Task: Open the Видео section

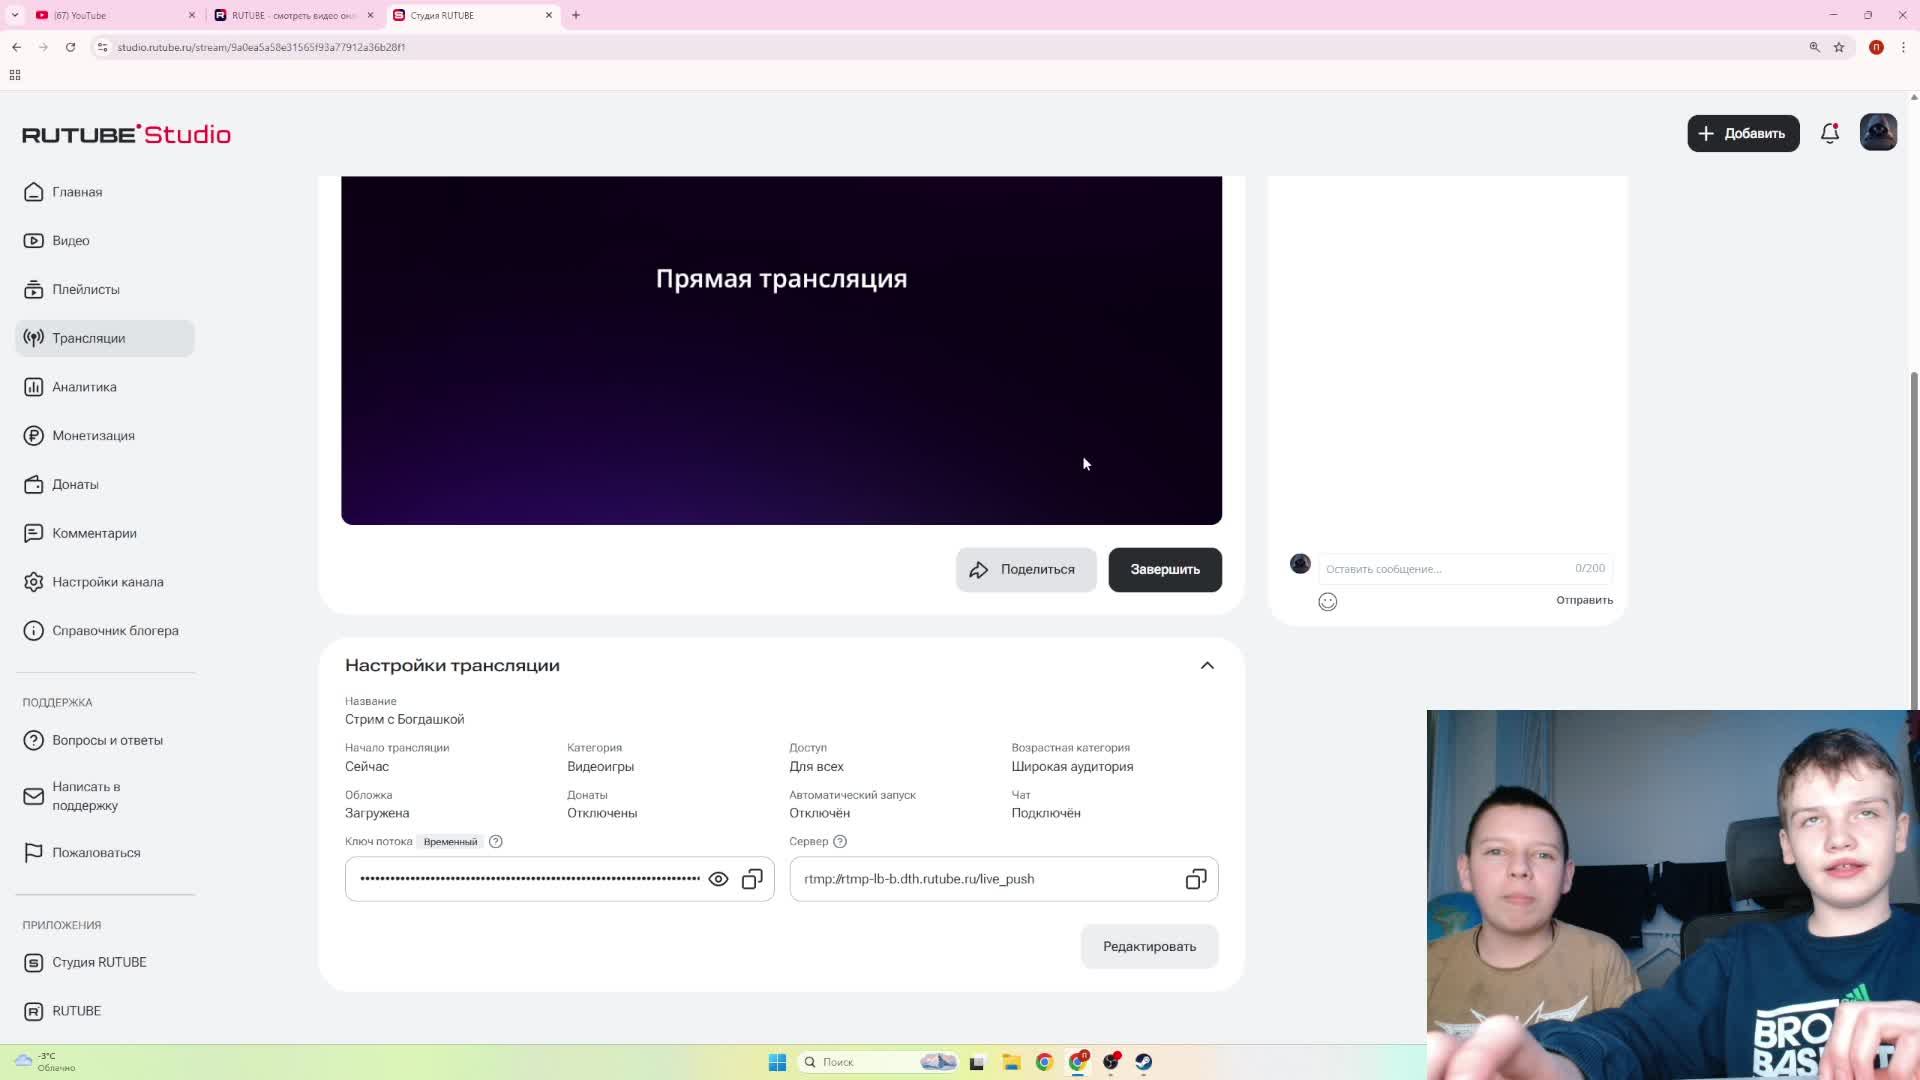Action: [105, 241]
